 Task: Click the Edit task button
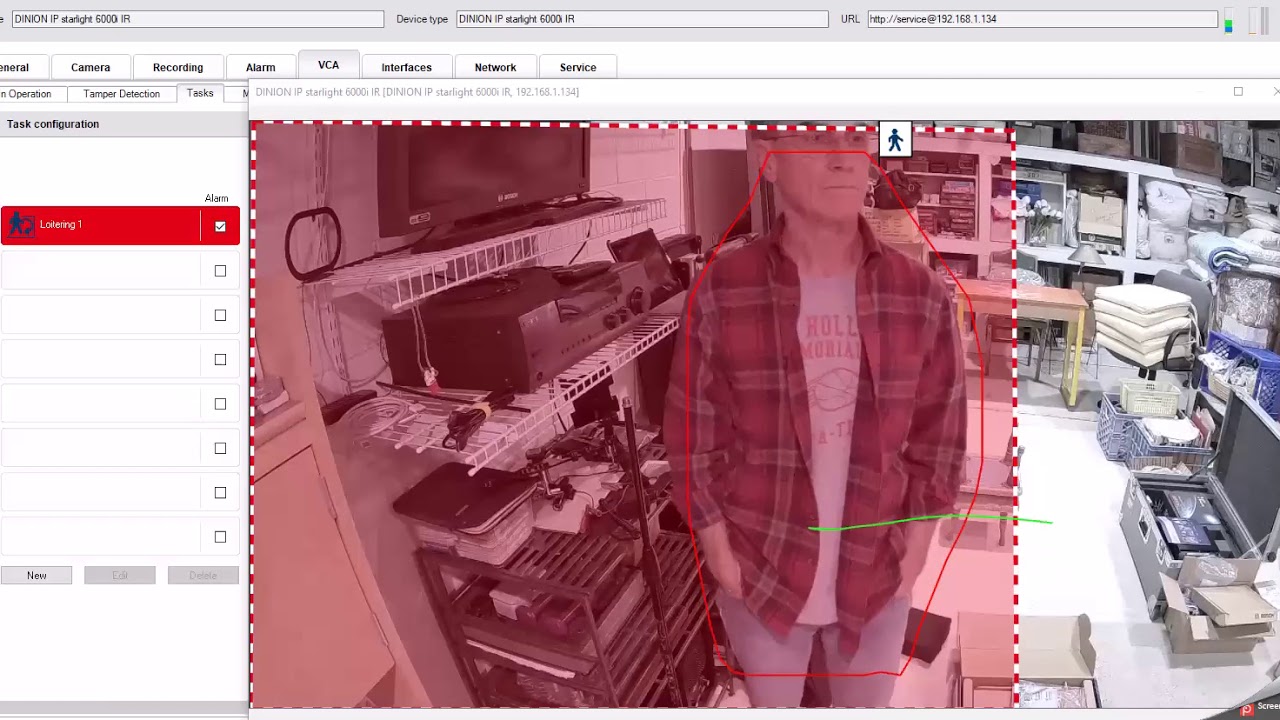120,575
